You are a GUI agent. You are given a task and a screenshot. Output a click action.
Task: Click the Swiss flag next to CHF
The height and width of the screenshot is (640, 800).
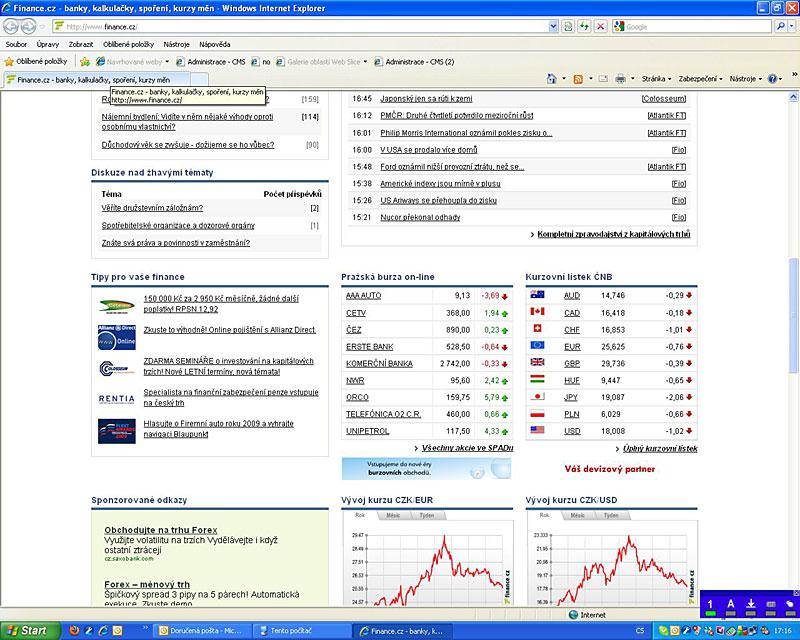537,329
